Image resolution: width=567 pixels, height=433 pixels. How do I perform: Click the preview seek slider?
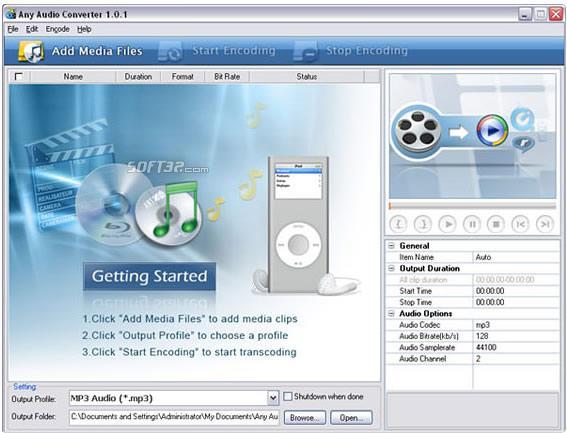point(472,206)
